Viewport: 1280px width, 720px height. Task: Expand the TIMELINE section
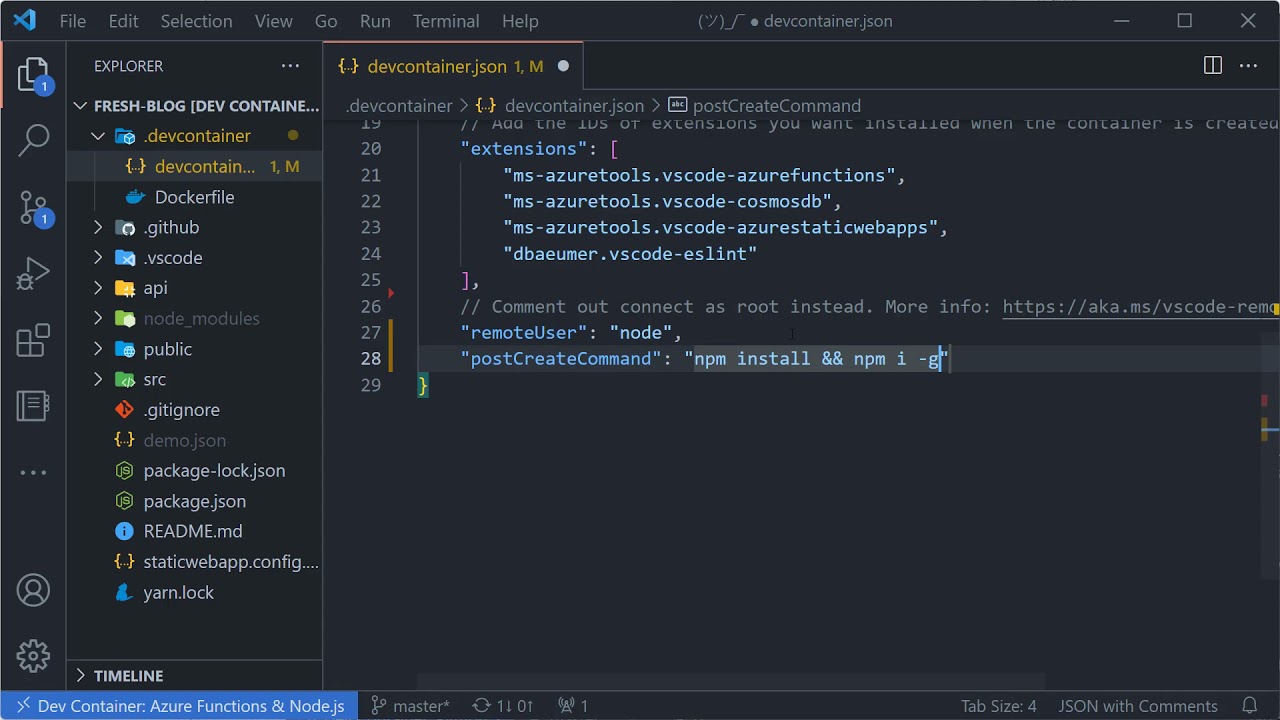click(195, 676)
